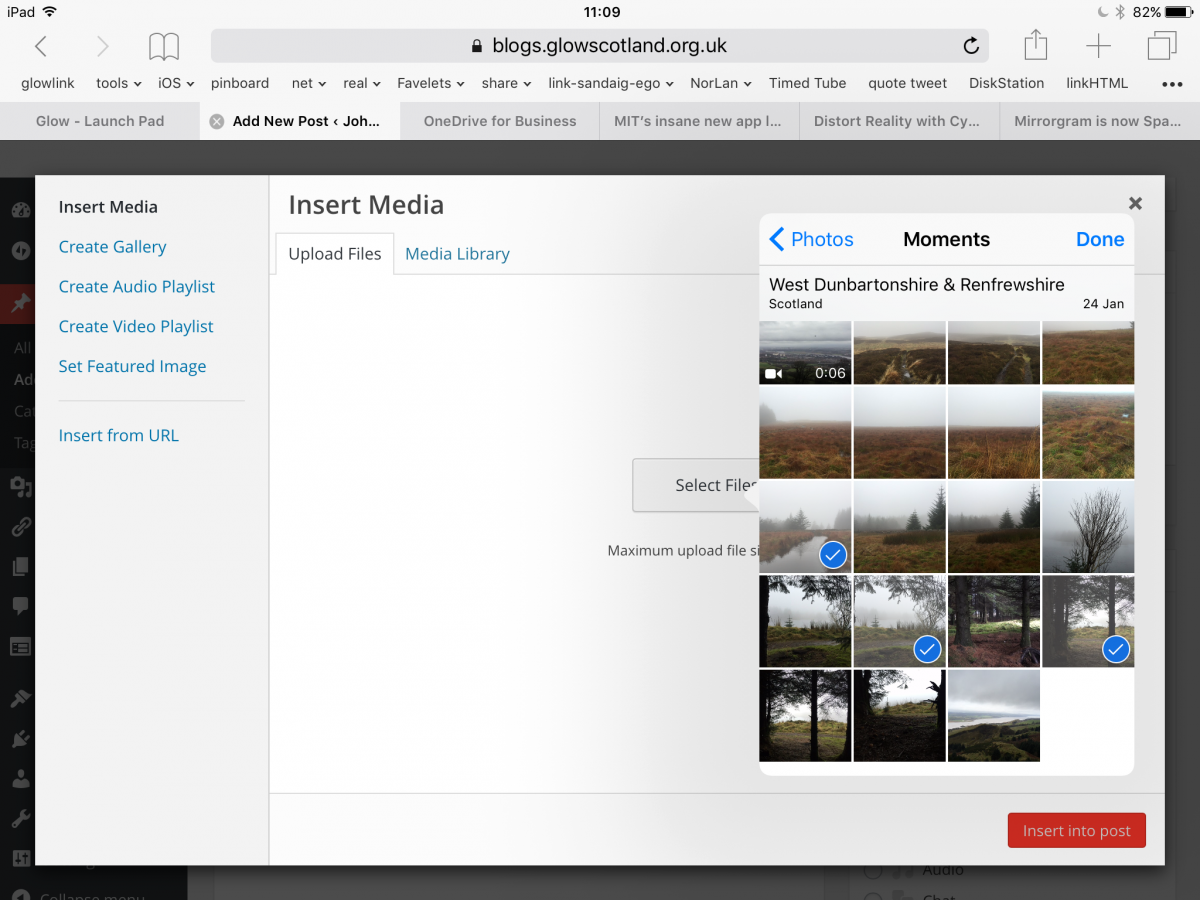Show more bookmarks with the ellipsis
This screenshot has height=900, width=1200.
1172,83
